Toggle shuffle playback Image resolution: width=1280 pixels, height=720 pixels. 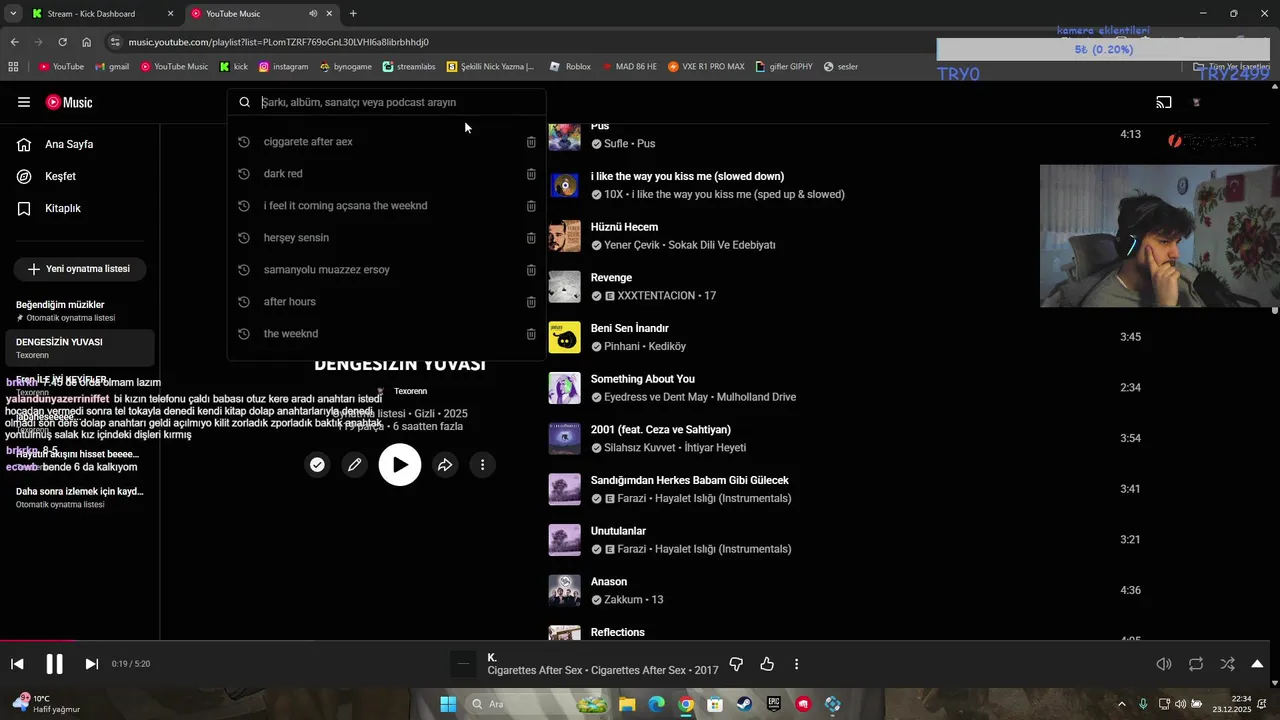click(x=1227, y=664)
